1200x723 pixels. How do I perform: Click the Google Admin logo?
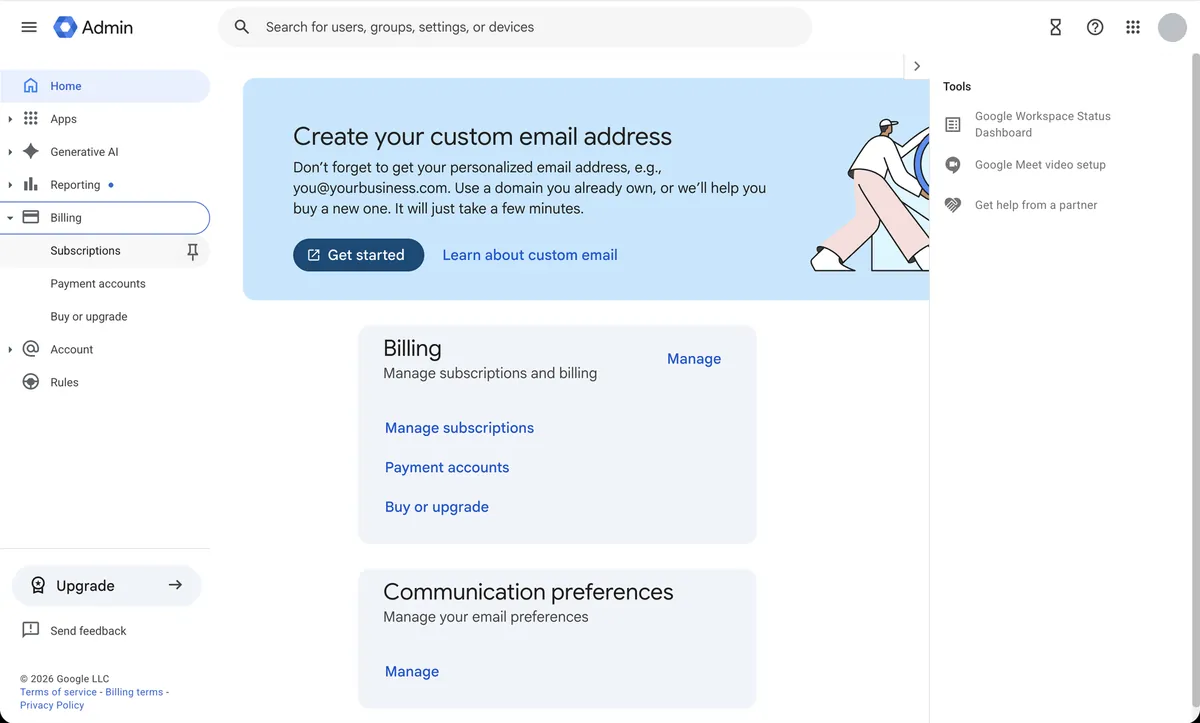(93, 27)
